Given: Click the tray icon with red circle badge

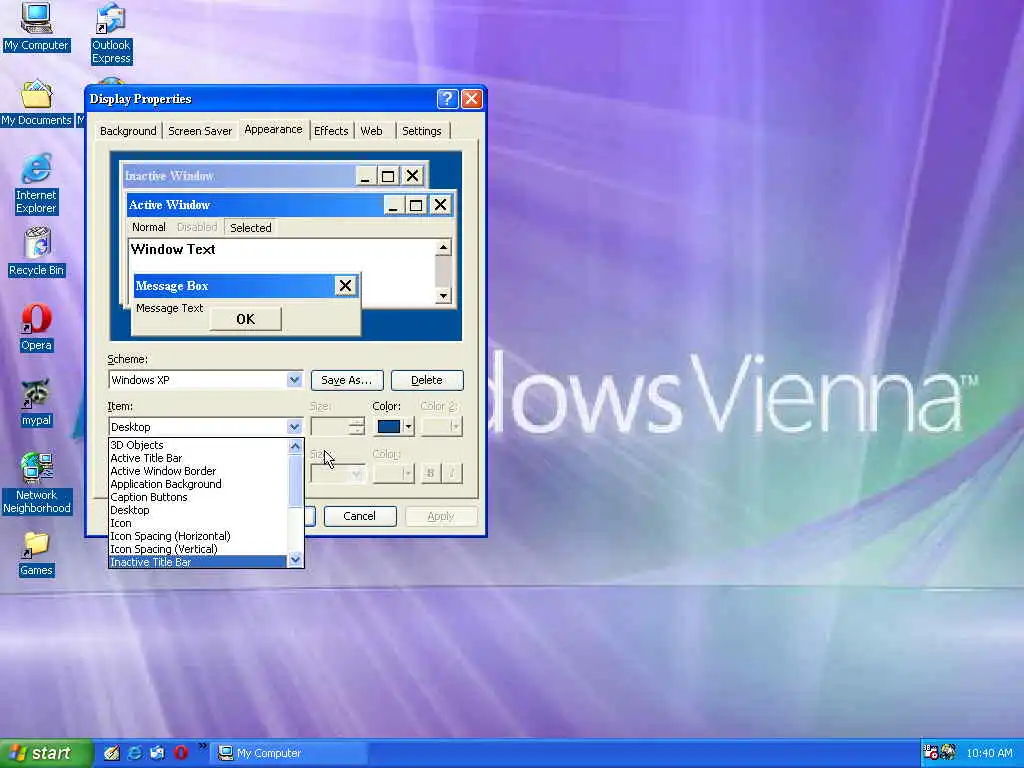Looking at the screenshot, I should tap(931, 752).
